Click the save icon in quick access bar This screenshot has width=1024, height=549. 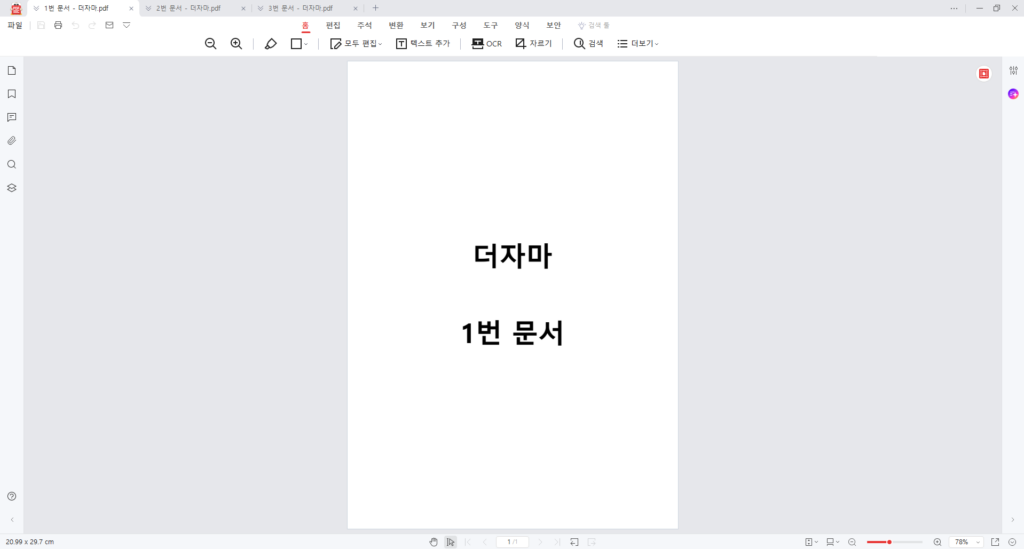click(40, 25)
